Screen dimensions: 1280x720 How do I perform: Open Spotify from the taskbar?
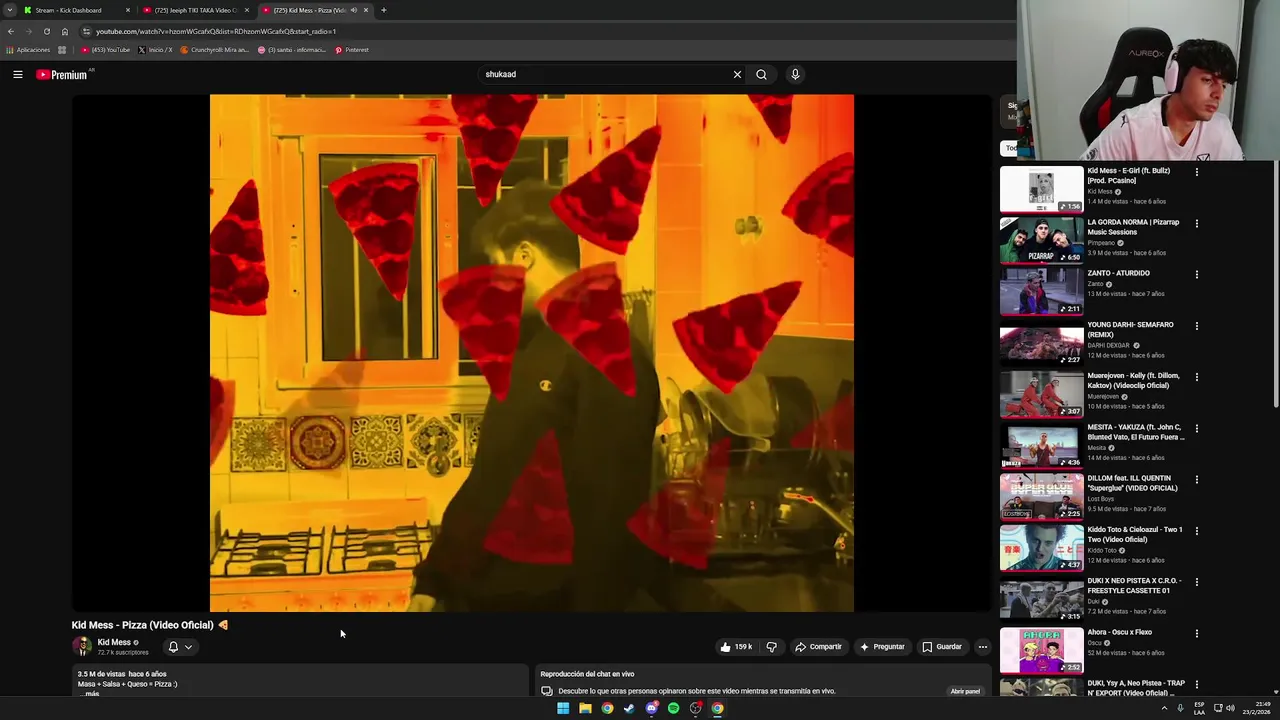(673, 708)
